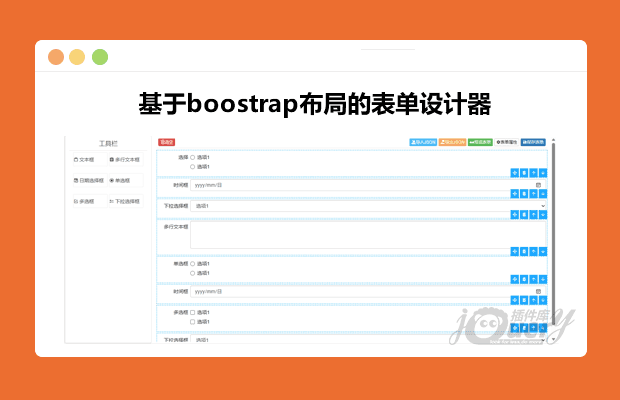
Task: Move down the 时间框 row below 单选框
Action: (x=543, y=300)
